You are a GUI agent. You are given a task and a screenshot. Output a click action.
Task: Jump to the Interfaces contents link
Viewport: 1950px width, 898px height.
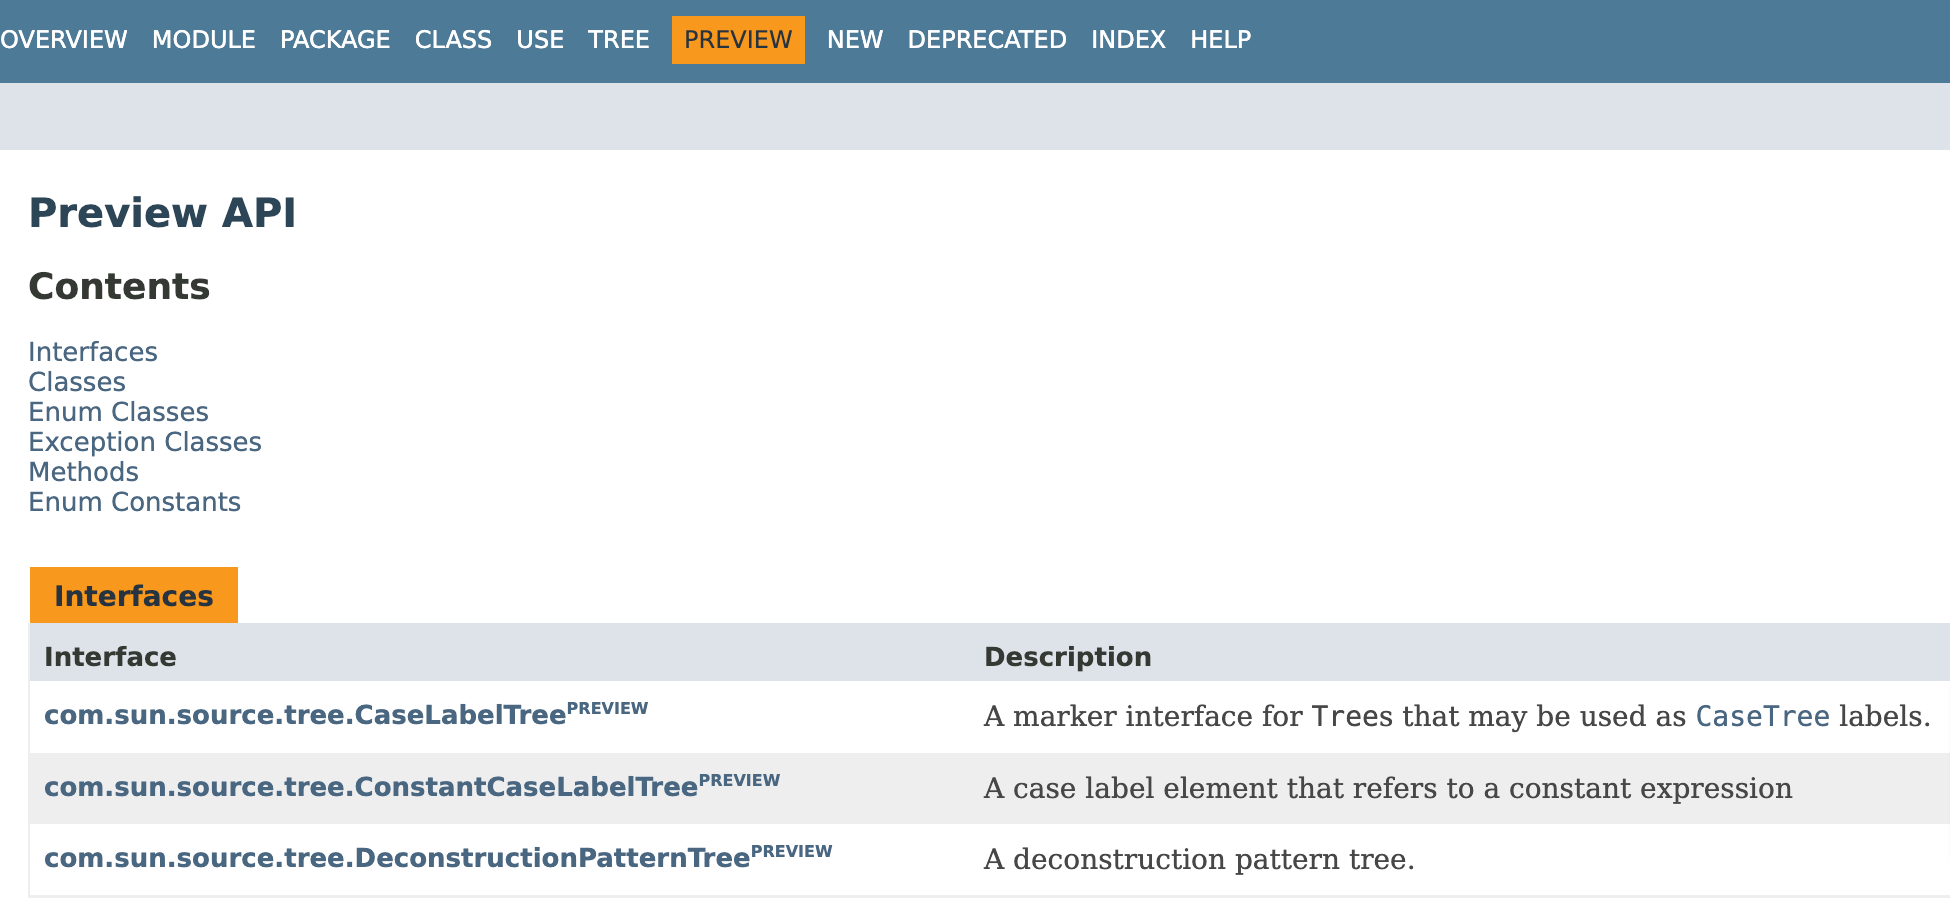click(x=93, y=352)
